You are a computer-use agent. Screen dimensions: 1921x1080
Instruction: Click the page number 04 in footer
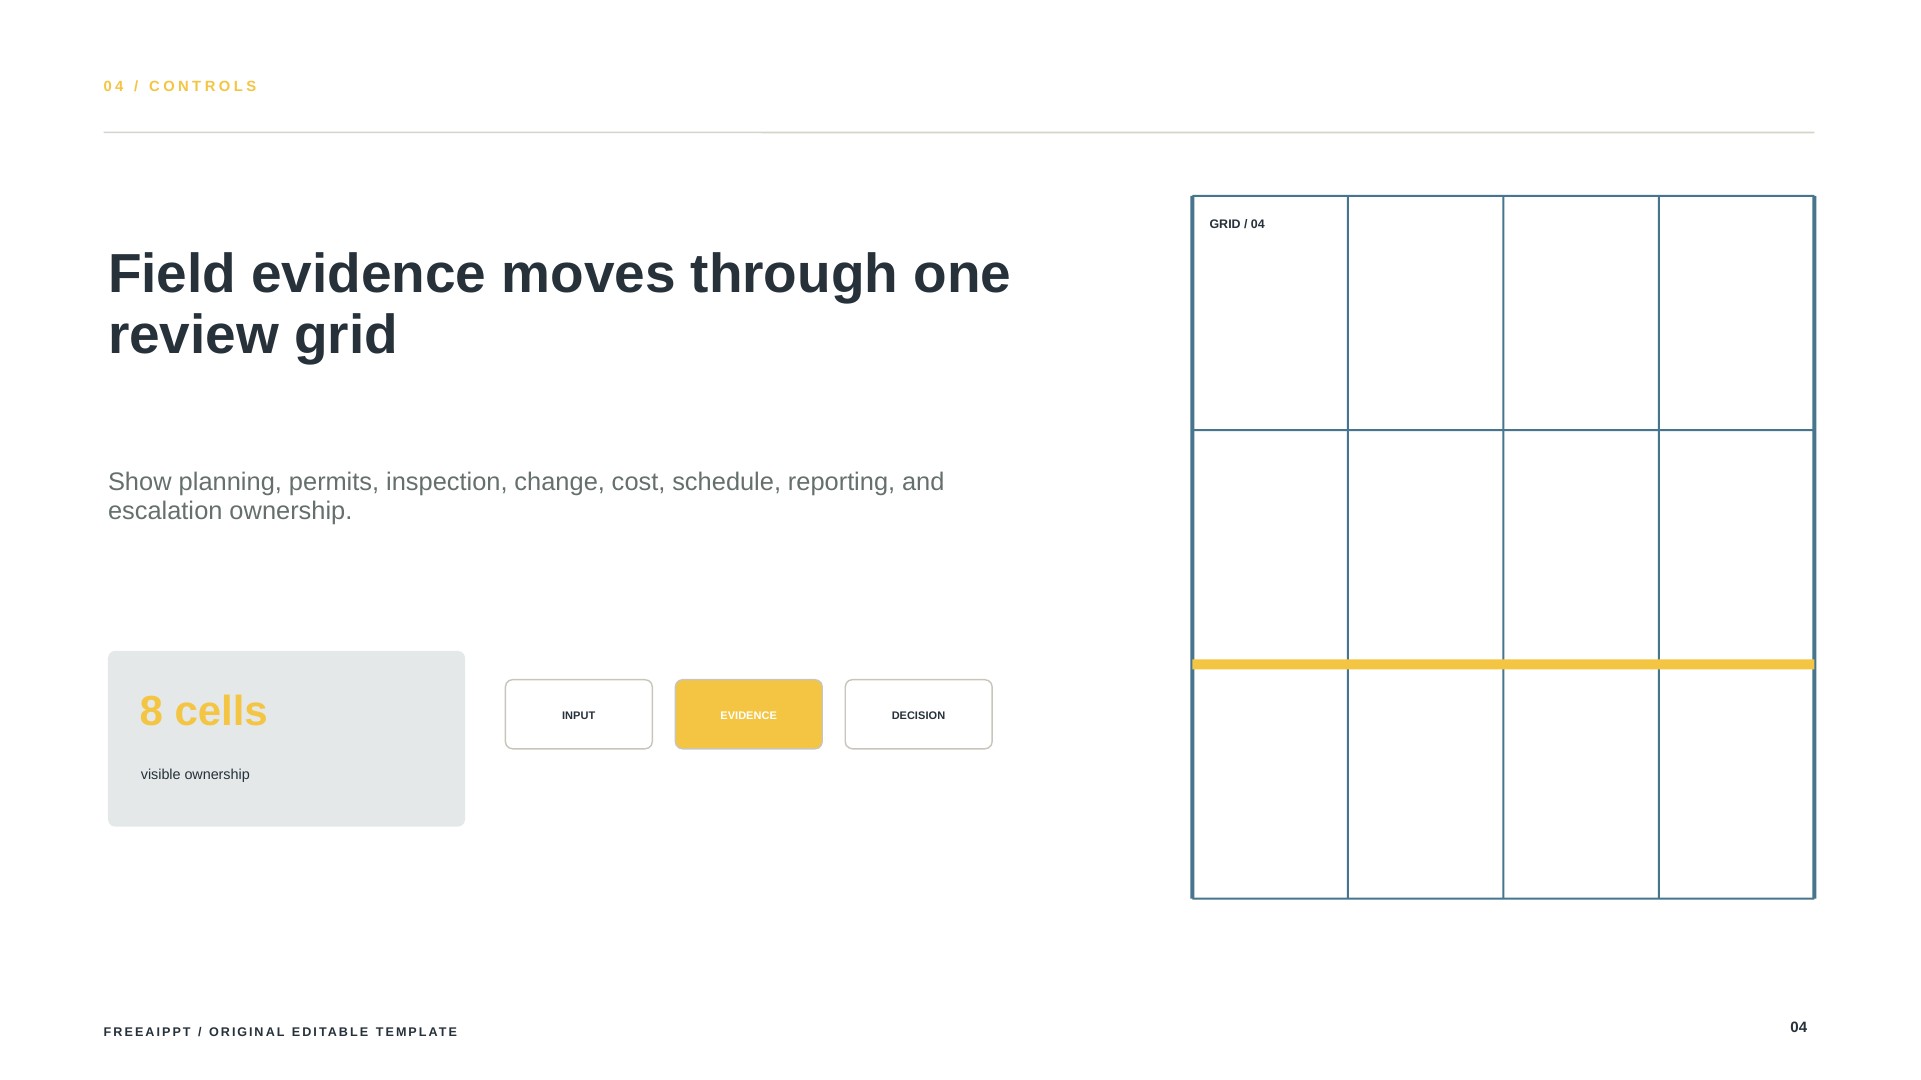(x=1798, y=1027)
